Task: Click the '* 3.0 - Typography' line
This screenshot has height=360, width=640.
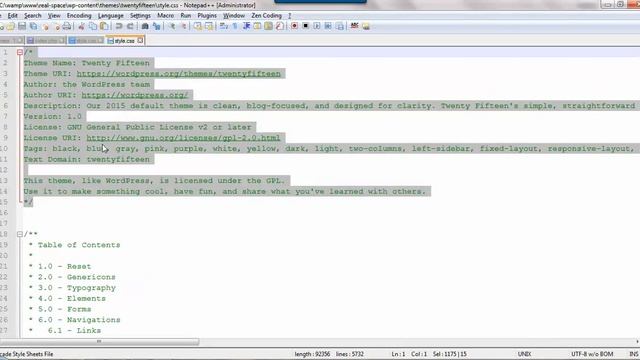Action: tap(72, 288)
